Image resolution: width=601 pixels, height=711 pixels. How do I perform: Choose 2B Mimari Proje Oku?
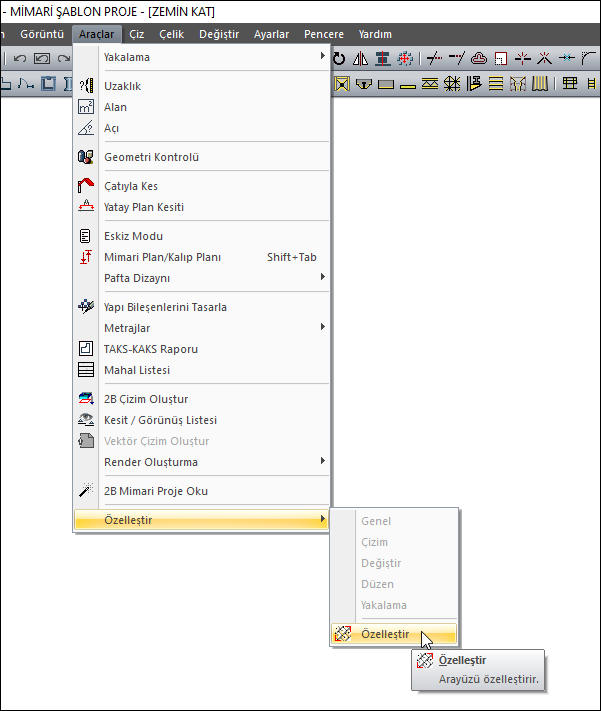[202, 491]
